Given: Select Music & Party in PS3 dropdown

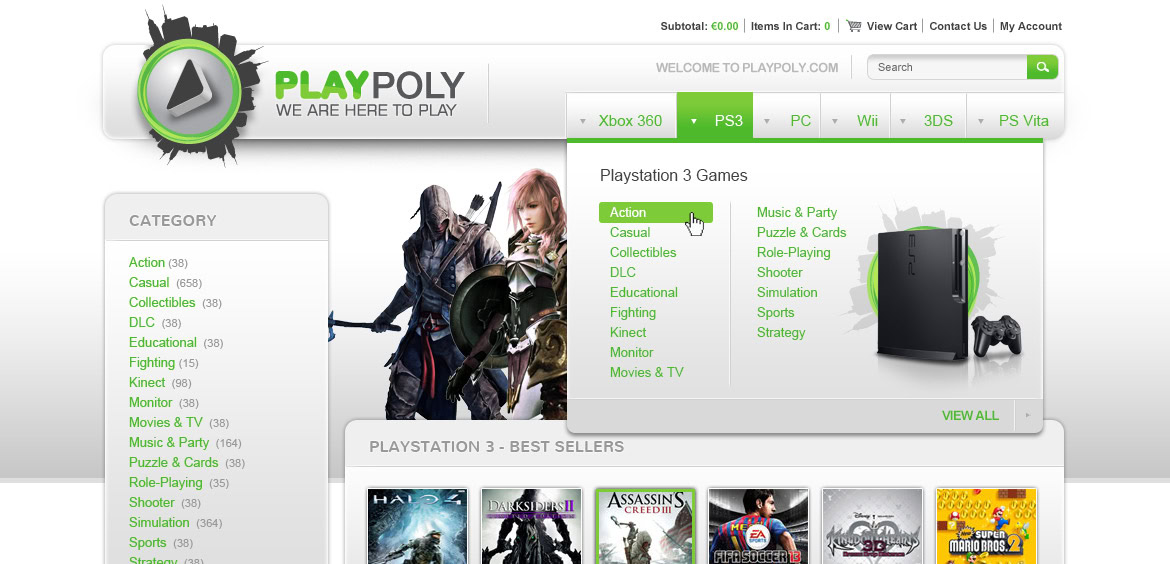Looking at the screenshot, I should point(797,213).
